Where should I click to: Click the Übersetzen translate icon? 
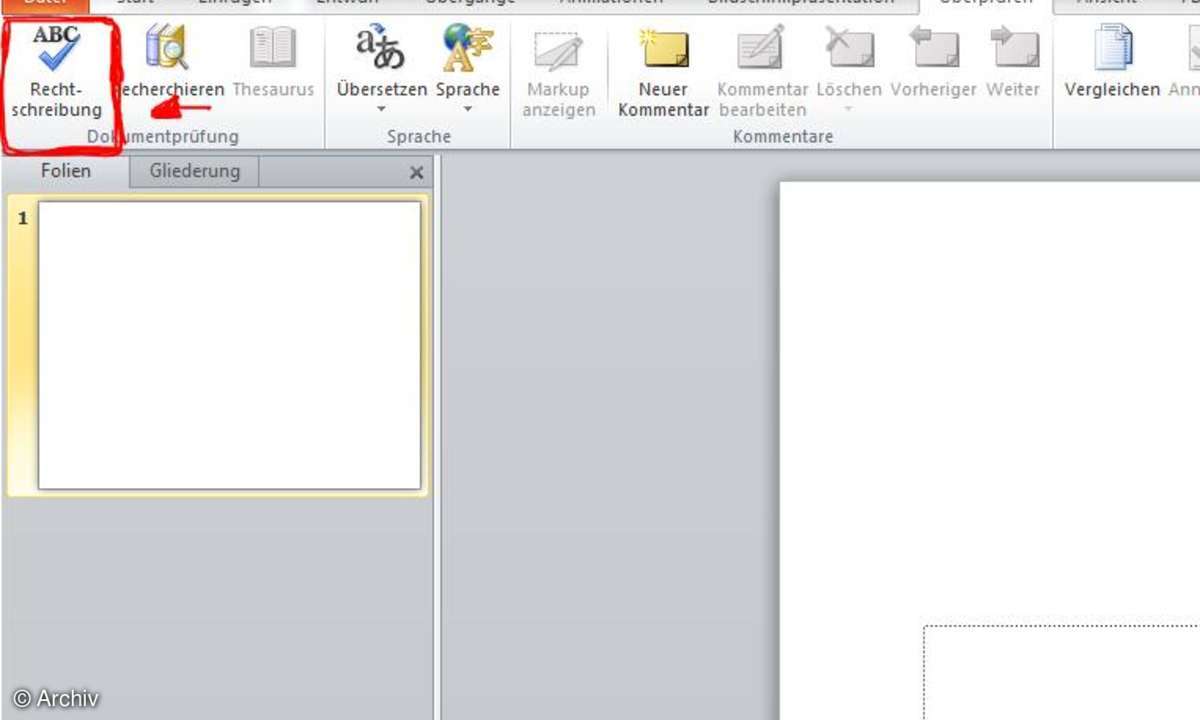[x=381, y=48]
